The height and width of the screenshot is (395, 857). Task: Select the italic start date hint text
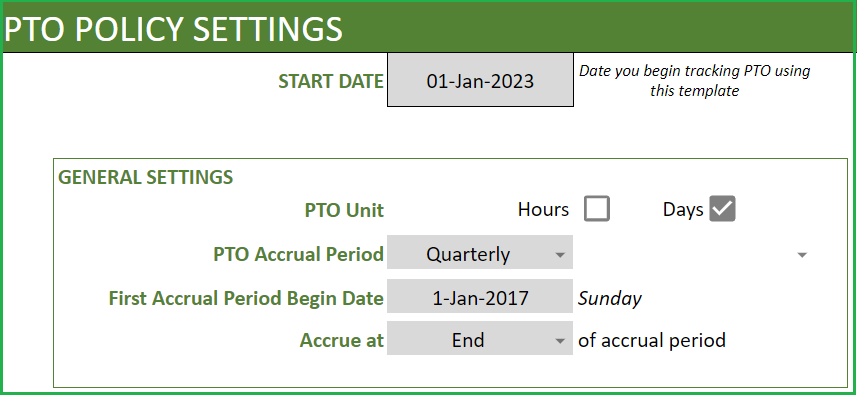coord(694,80)
